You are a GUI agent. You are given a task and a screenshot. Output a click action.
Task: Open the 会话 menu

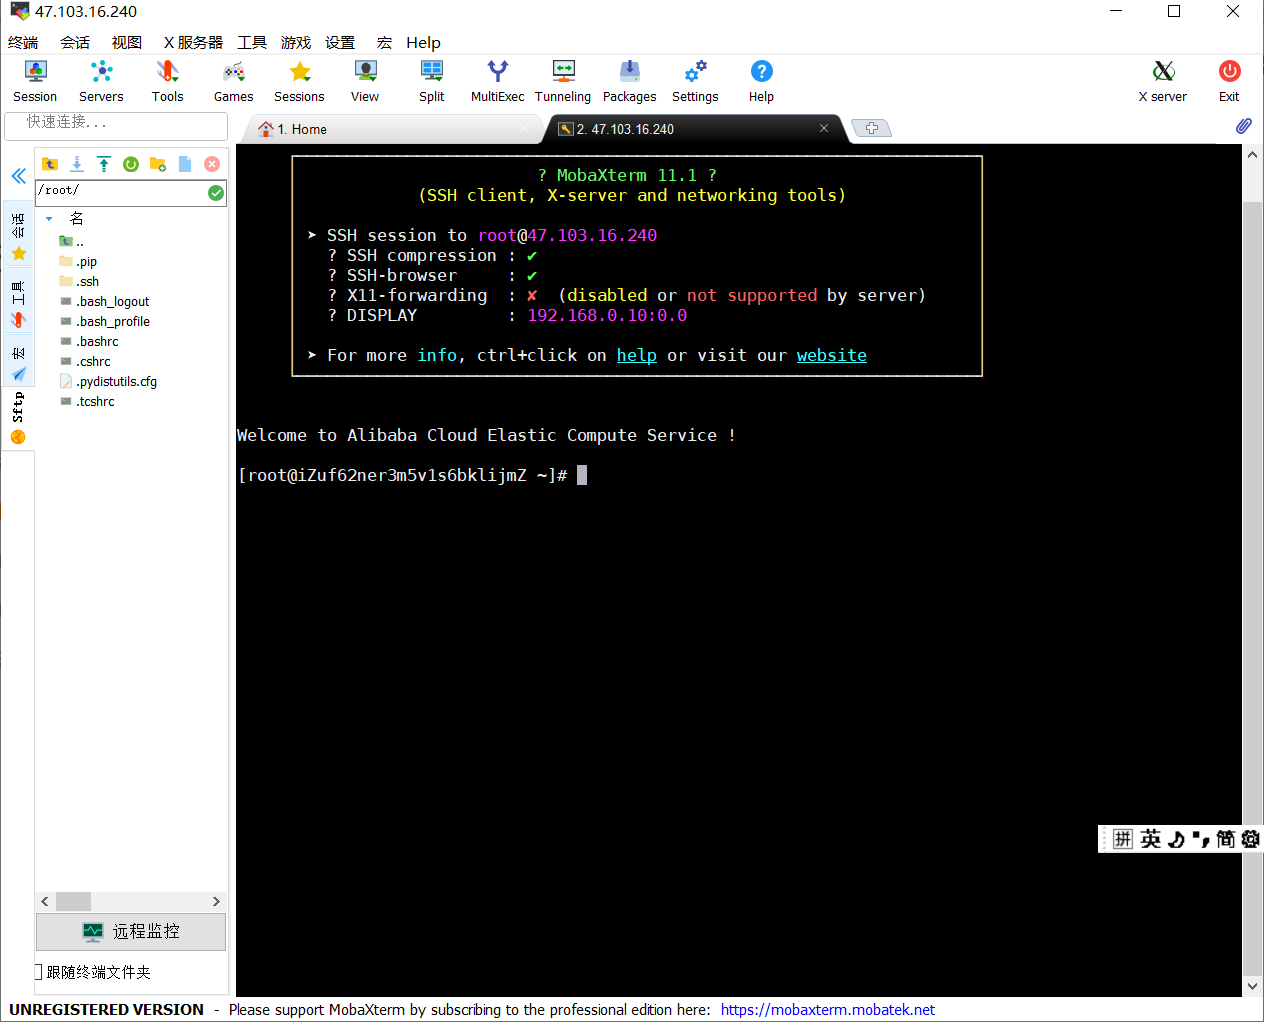tap(75, 43)
